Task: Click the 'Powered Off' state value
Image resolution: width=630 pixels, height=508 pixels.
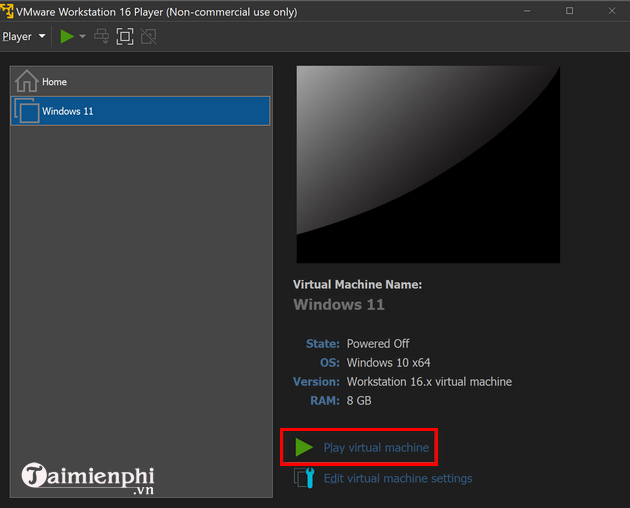Action: (378, 344)
